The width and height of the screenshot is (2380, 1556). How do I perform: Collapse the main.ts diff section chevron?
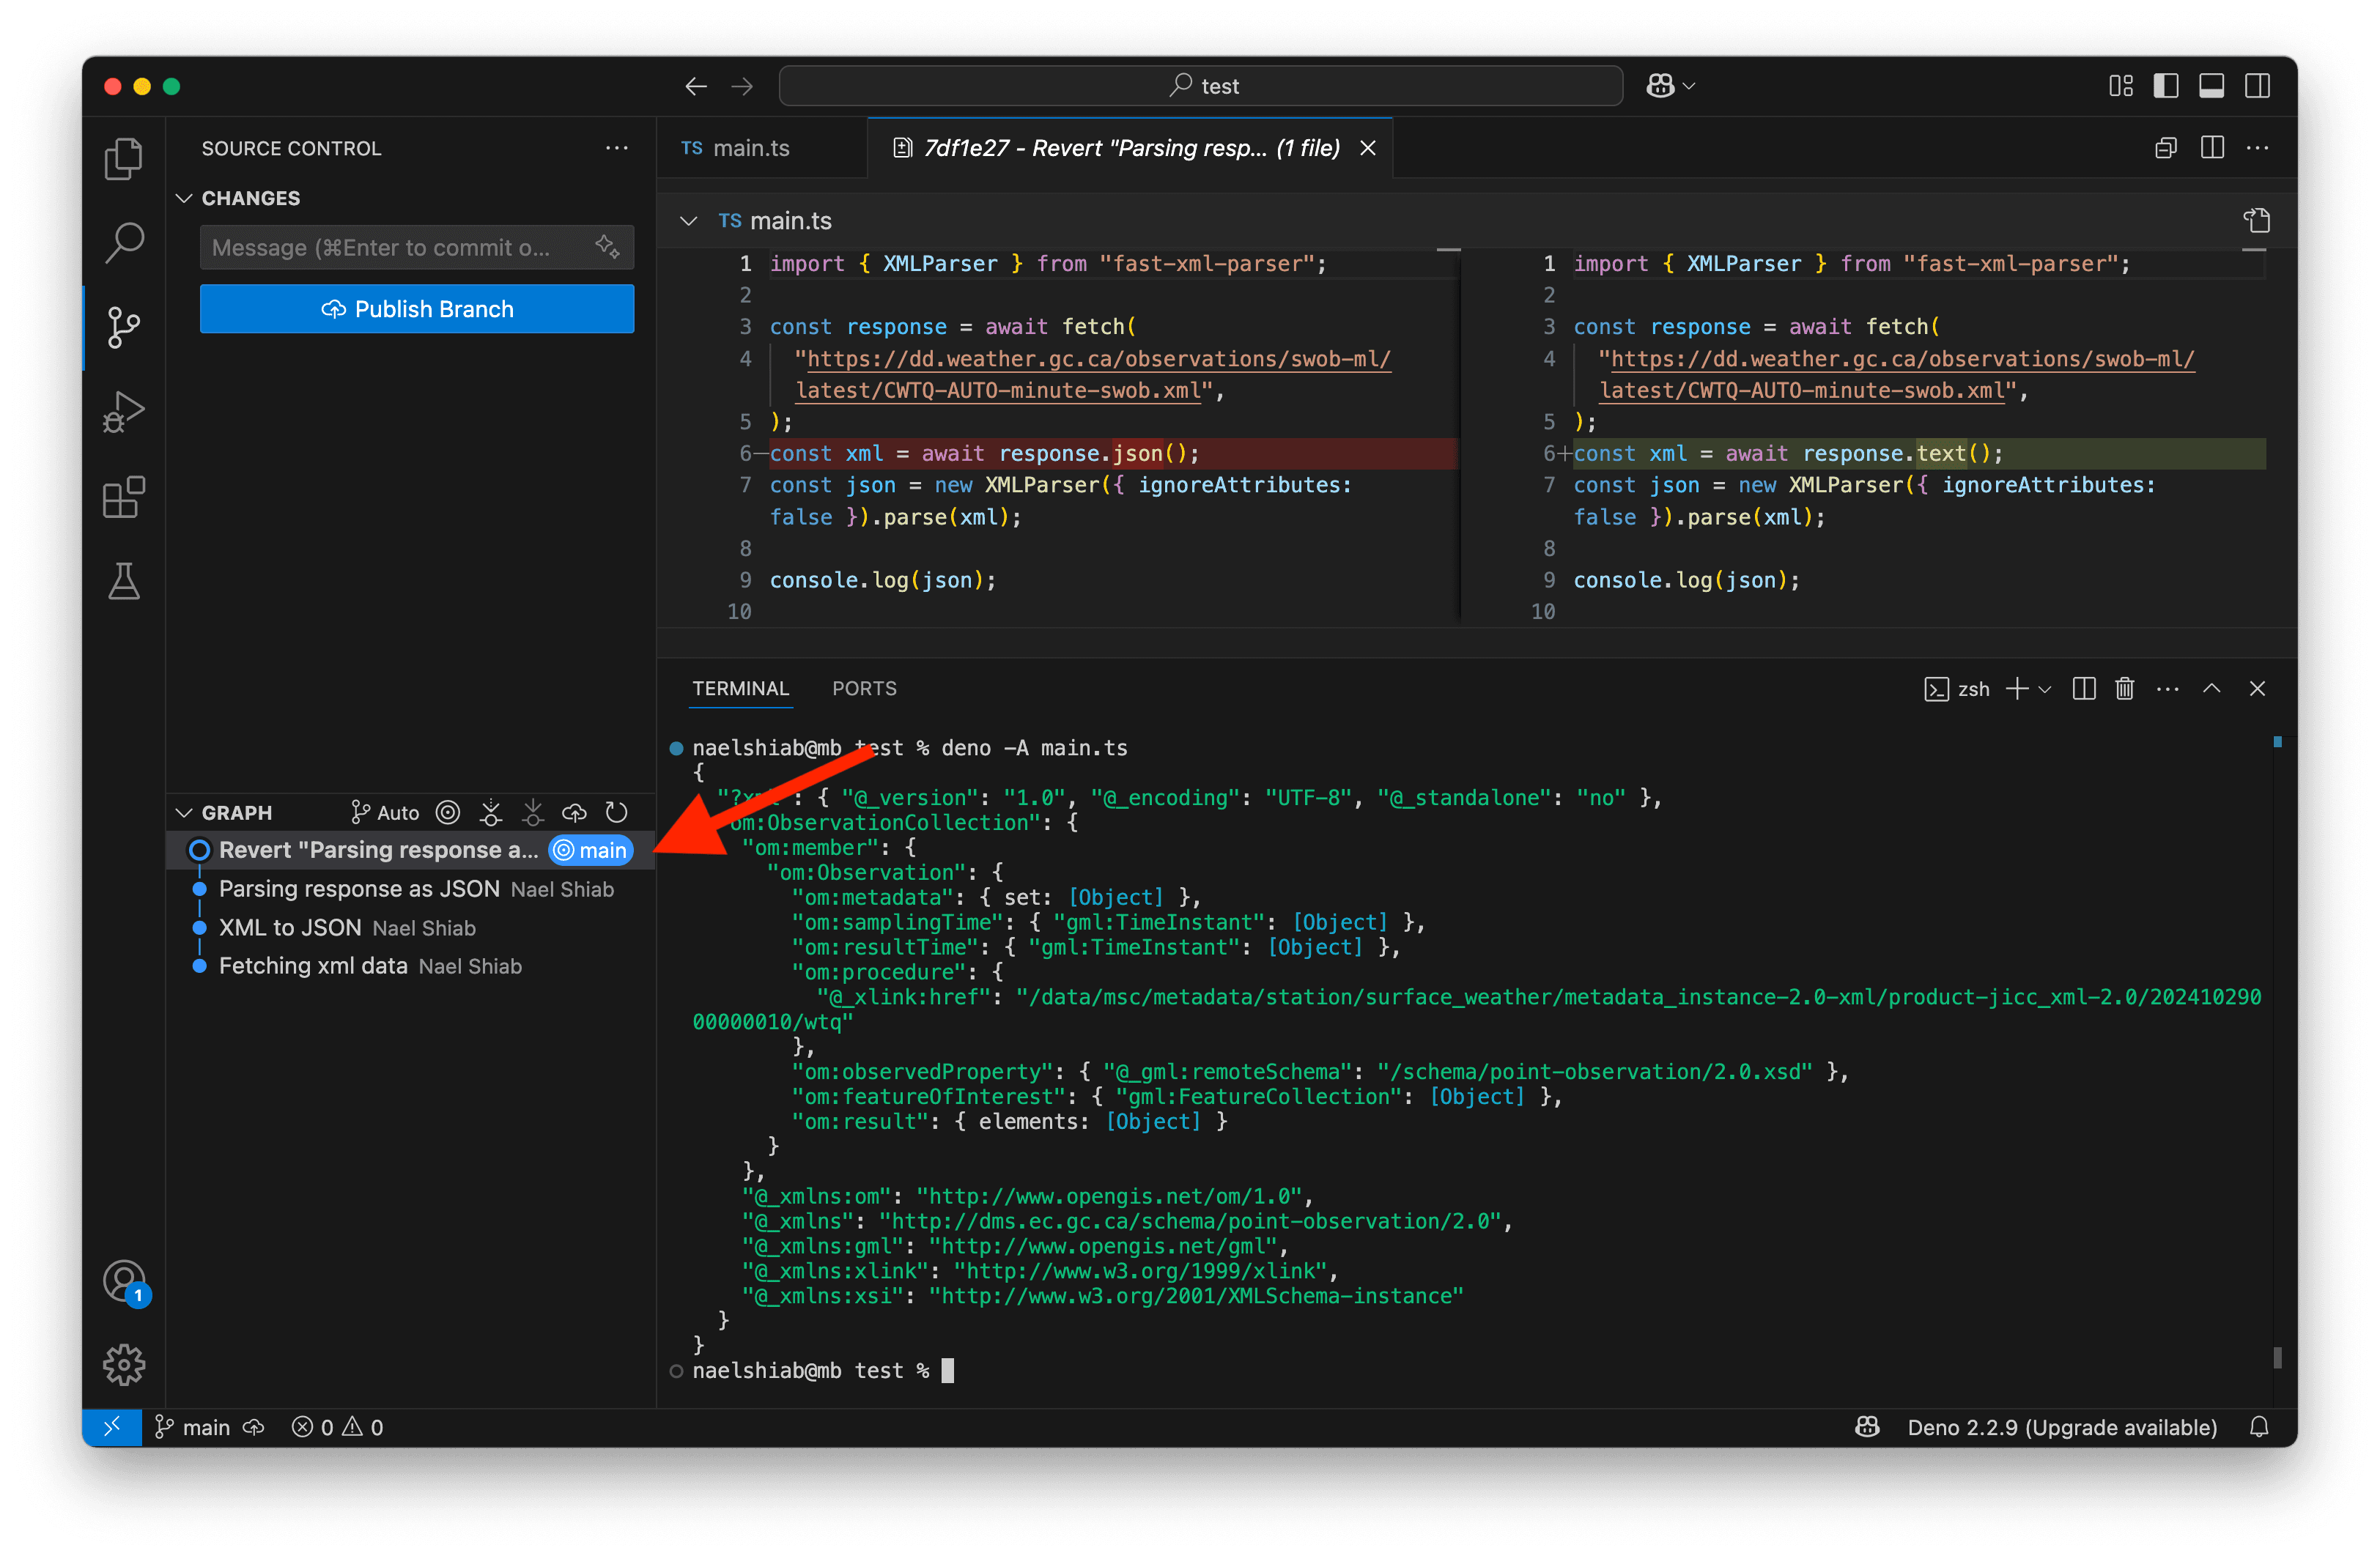tap(688, 220)
